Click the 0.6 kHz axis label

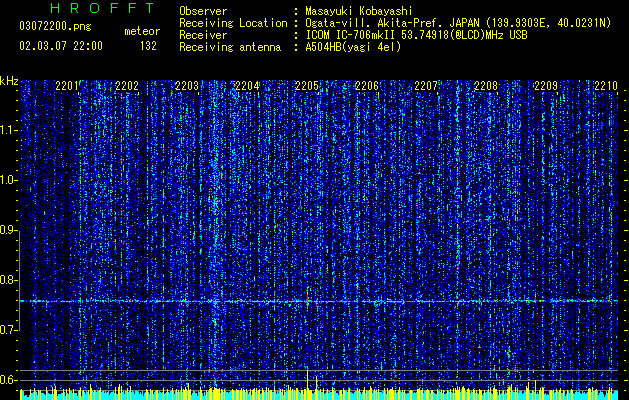(x=8, y=380)
